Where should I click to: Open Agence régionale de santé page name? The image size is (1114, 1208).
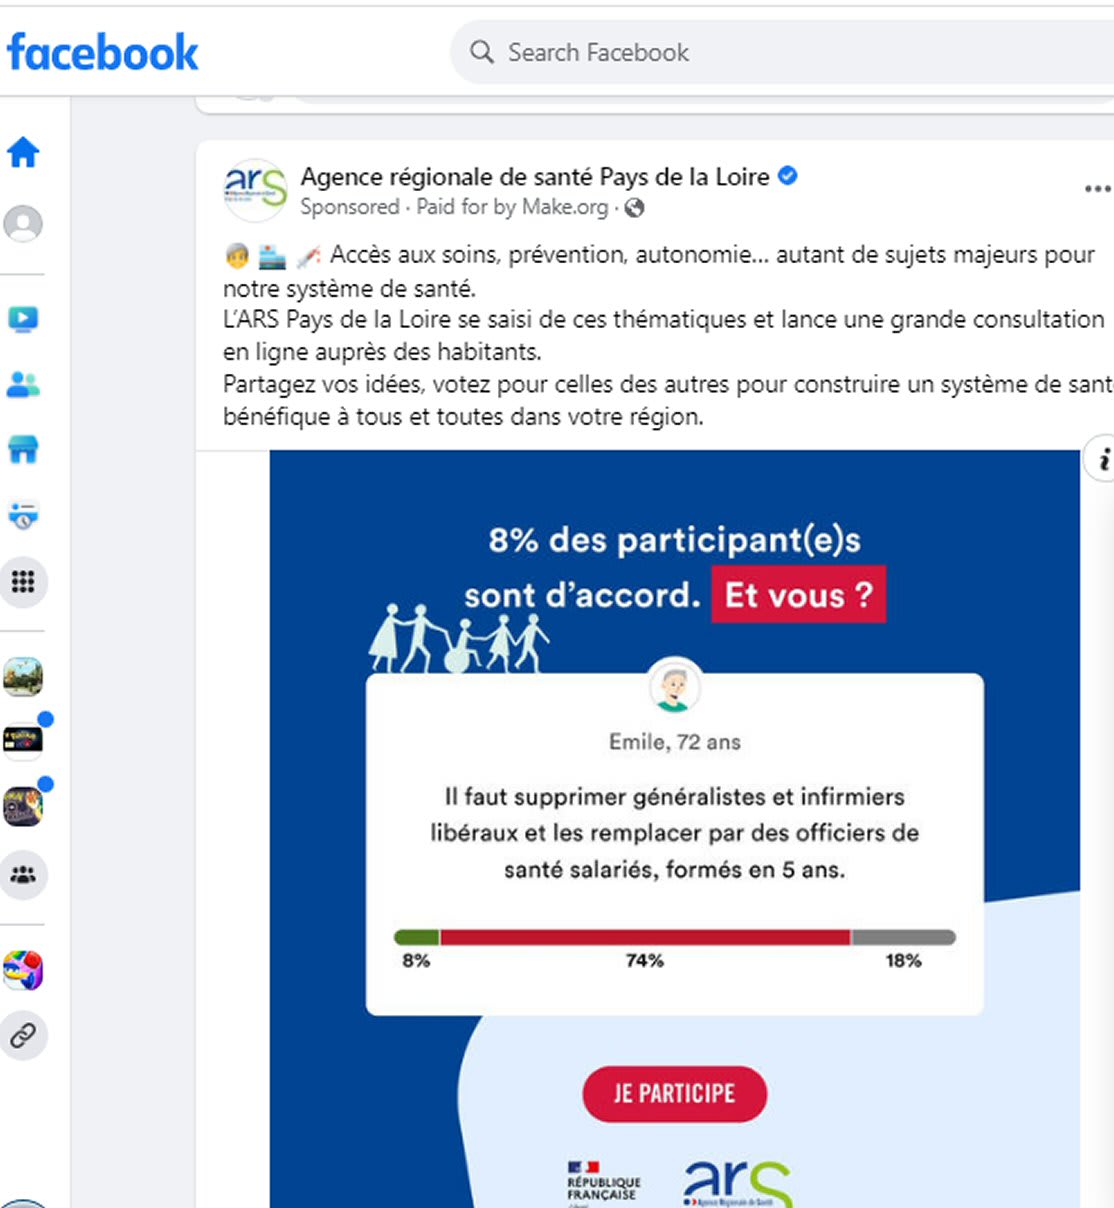pyautogui.click(x=535, y=177)
